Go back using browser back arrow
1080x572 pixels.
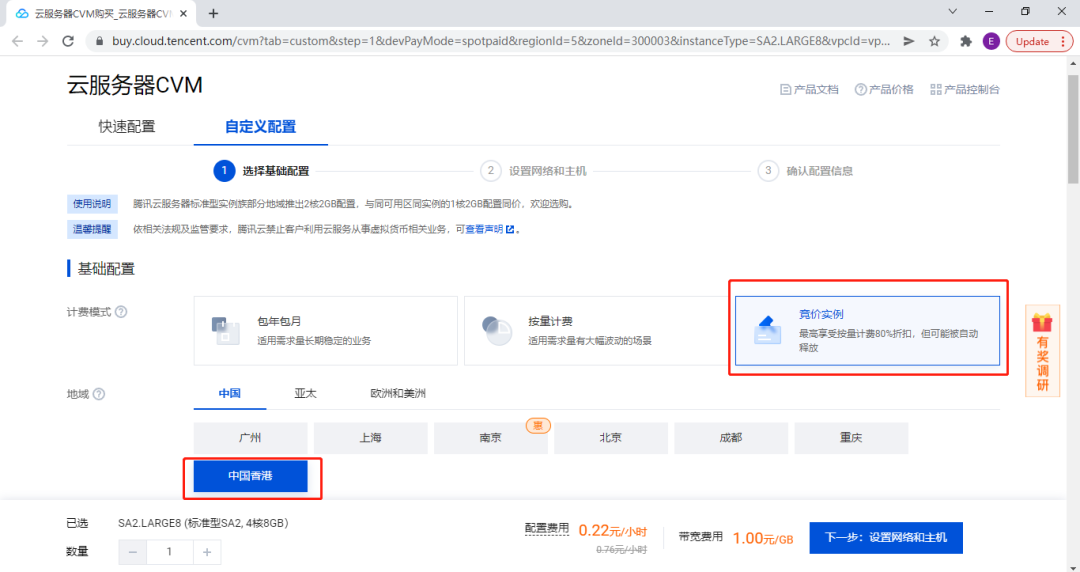[x=17, y=41]
